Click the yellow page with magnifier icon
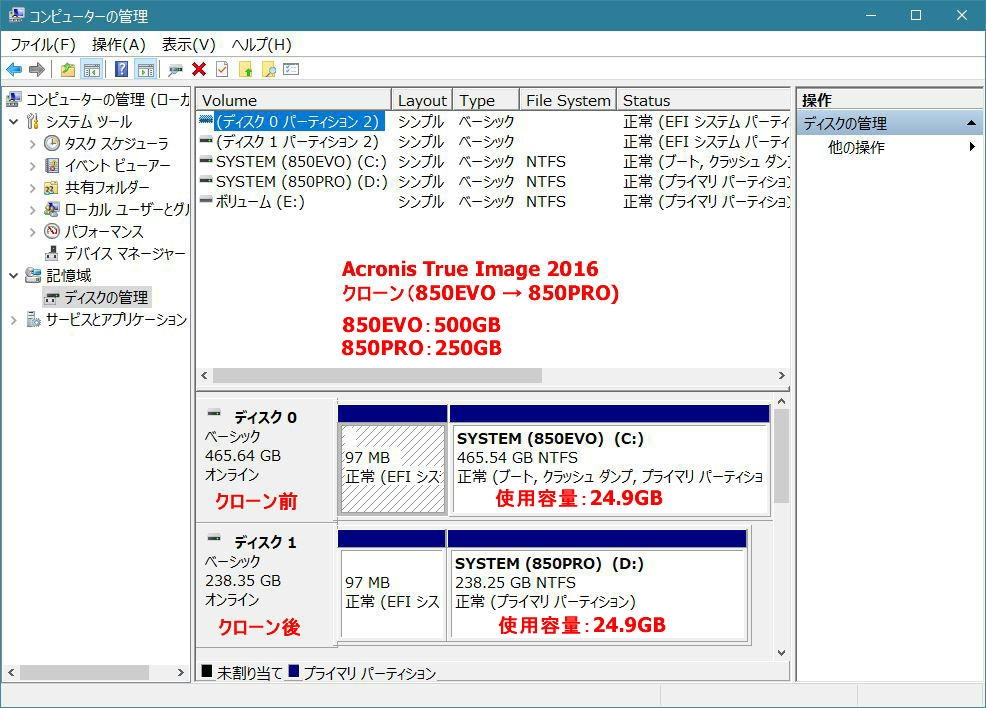 click(x=269, y=69)
